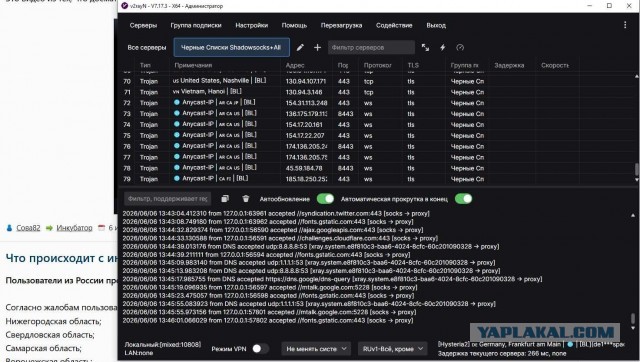Toggle Автоматическая прокрутка в конец switch

(x=463, y=199)
